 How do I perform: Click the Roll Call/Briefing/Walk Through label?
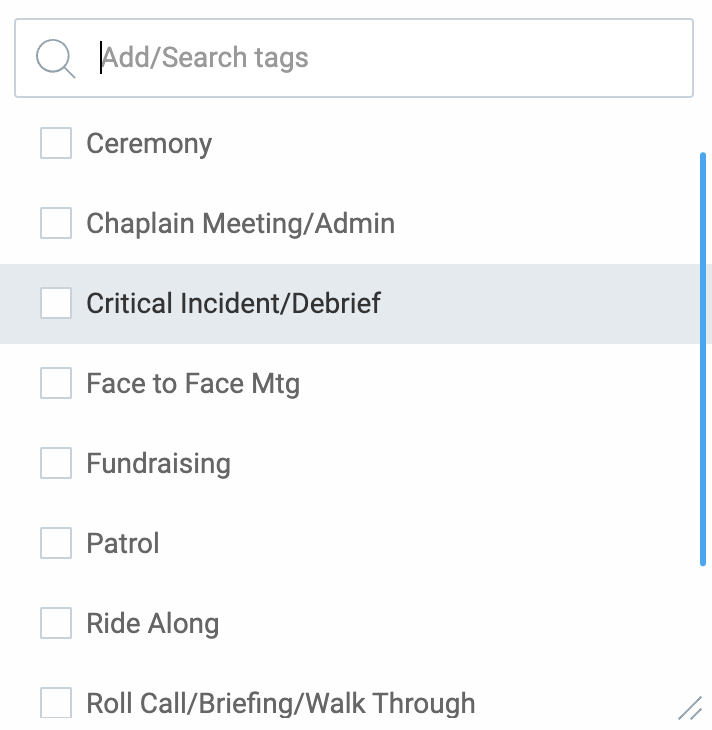coord(280,704)
